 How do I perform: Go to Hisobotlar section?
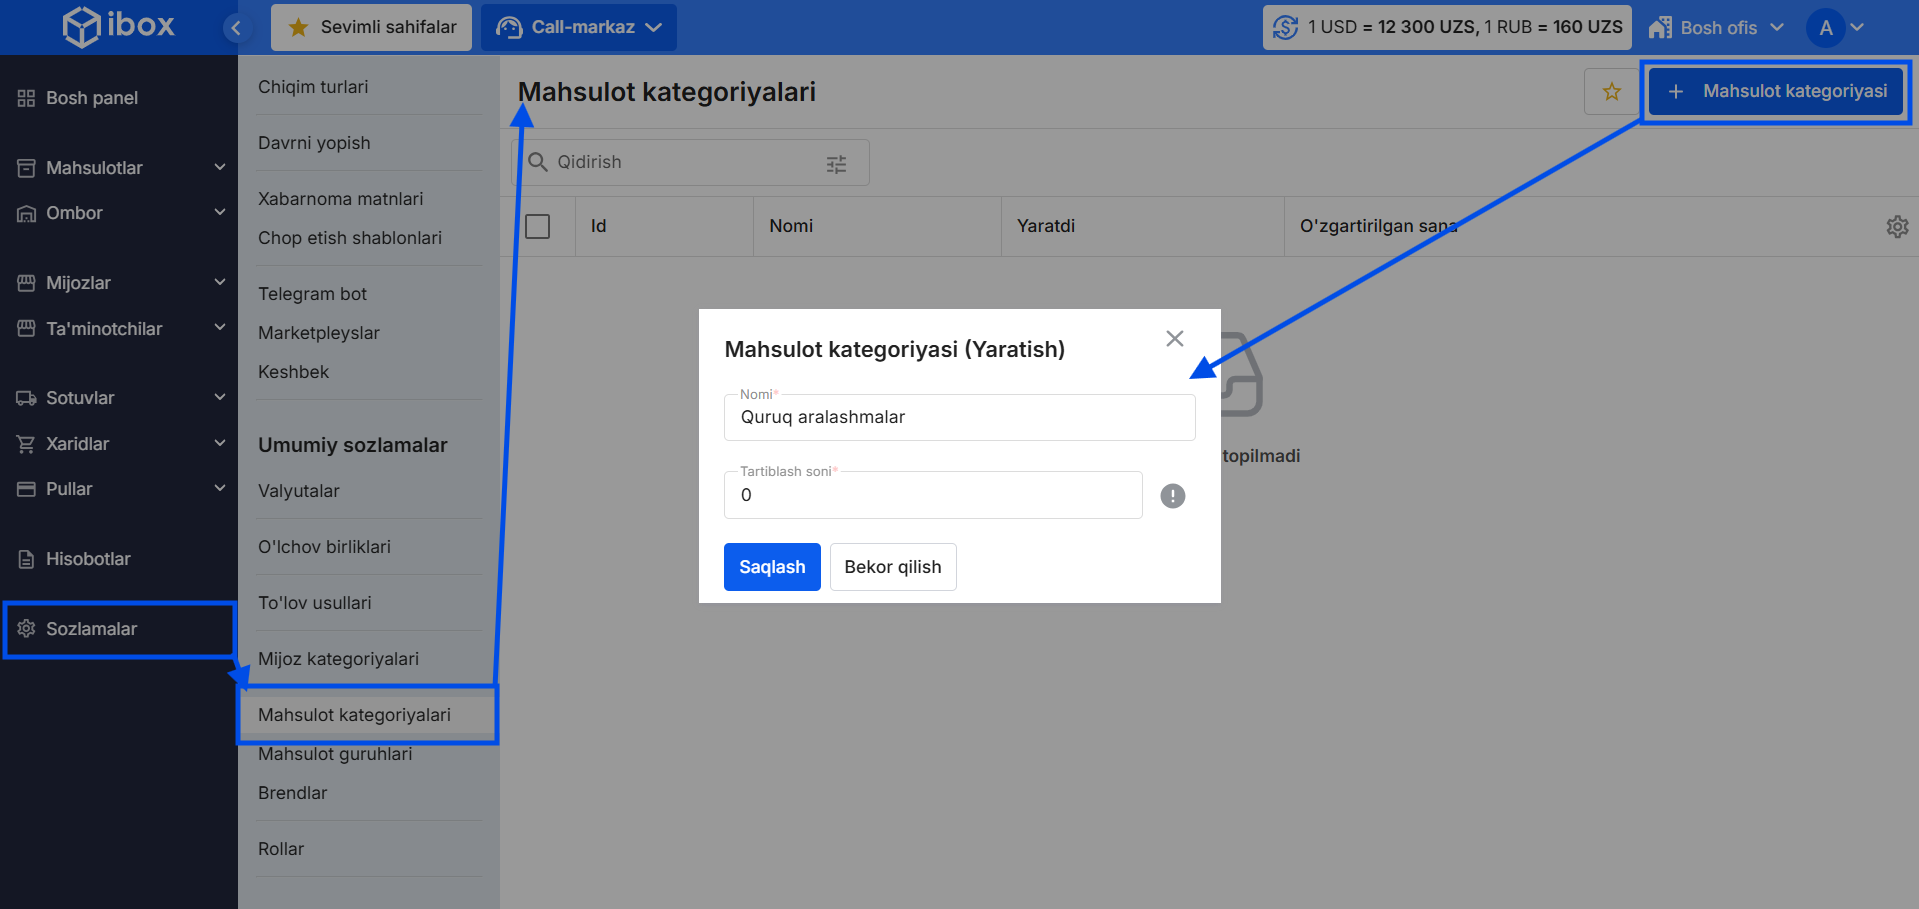point(88,559)
